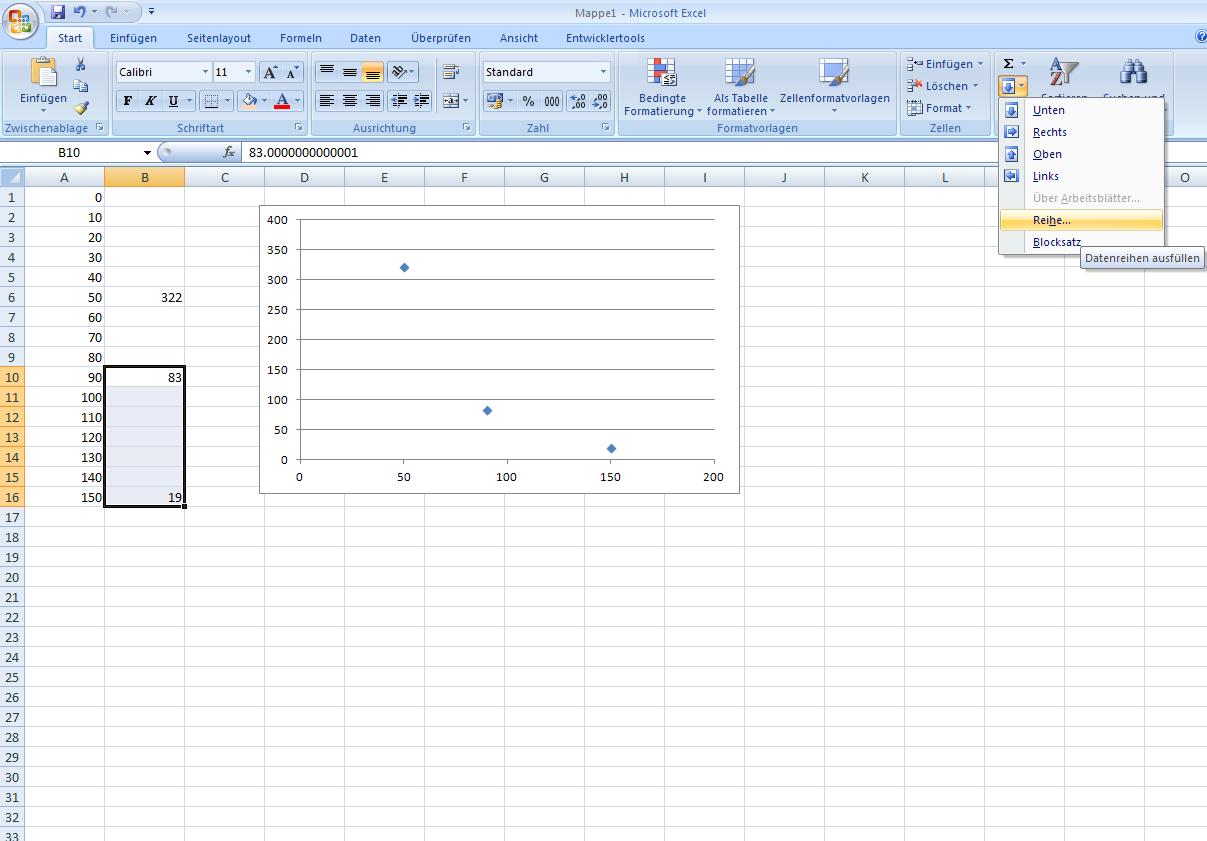1207x841 pixels.
Task: Open the Name Box dropdown arrow
Action: pos(147,153)
